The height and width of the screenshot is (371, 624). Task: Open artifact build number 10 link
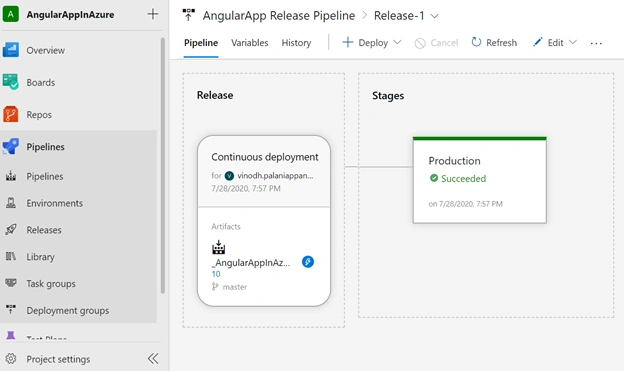(x=216, y=274)
